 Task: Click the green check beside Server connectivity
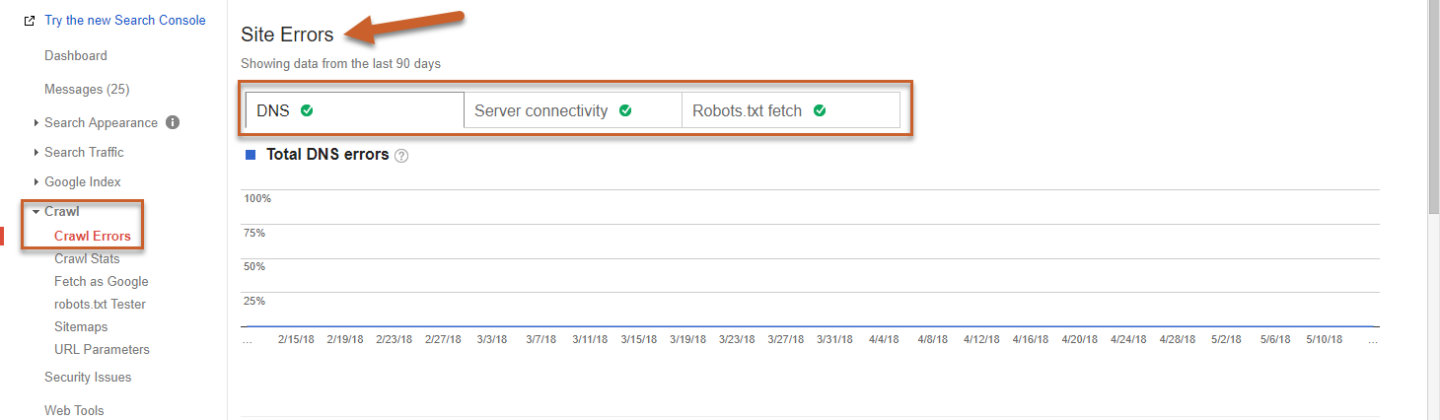tap(625, 110)
